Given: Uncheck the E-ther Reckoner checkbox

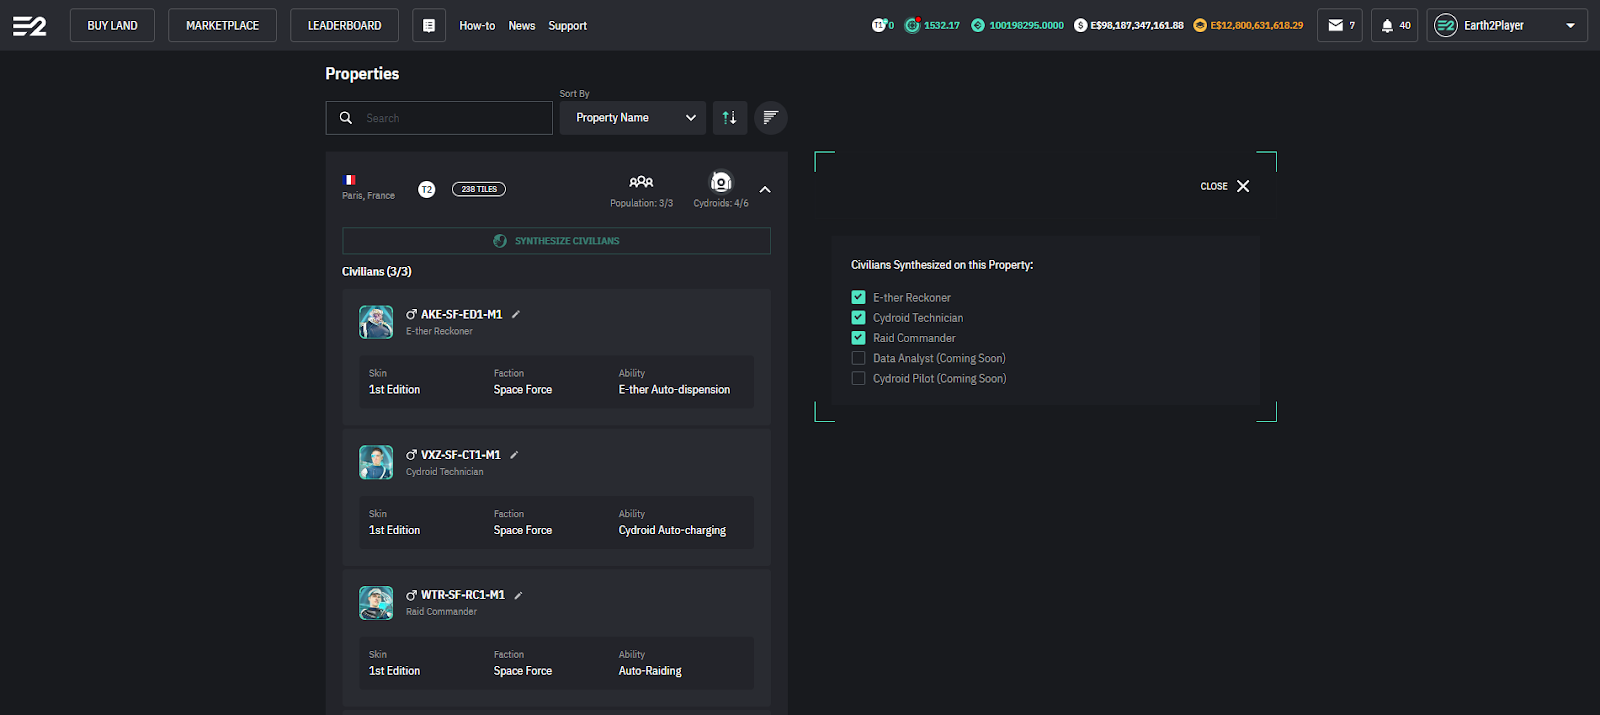Looking at the screenshot, I should coord(858,297).
